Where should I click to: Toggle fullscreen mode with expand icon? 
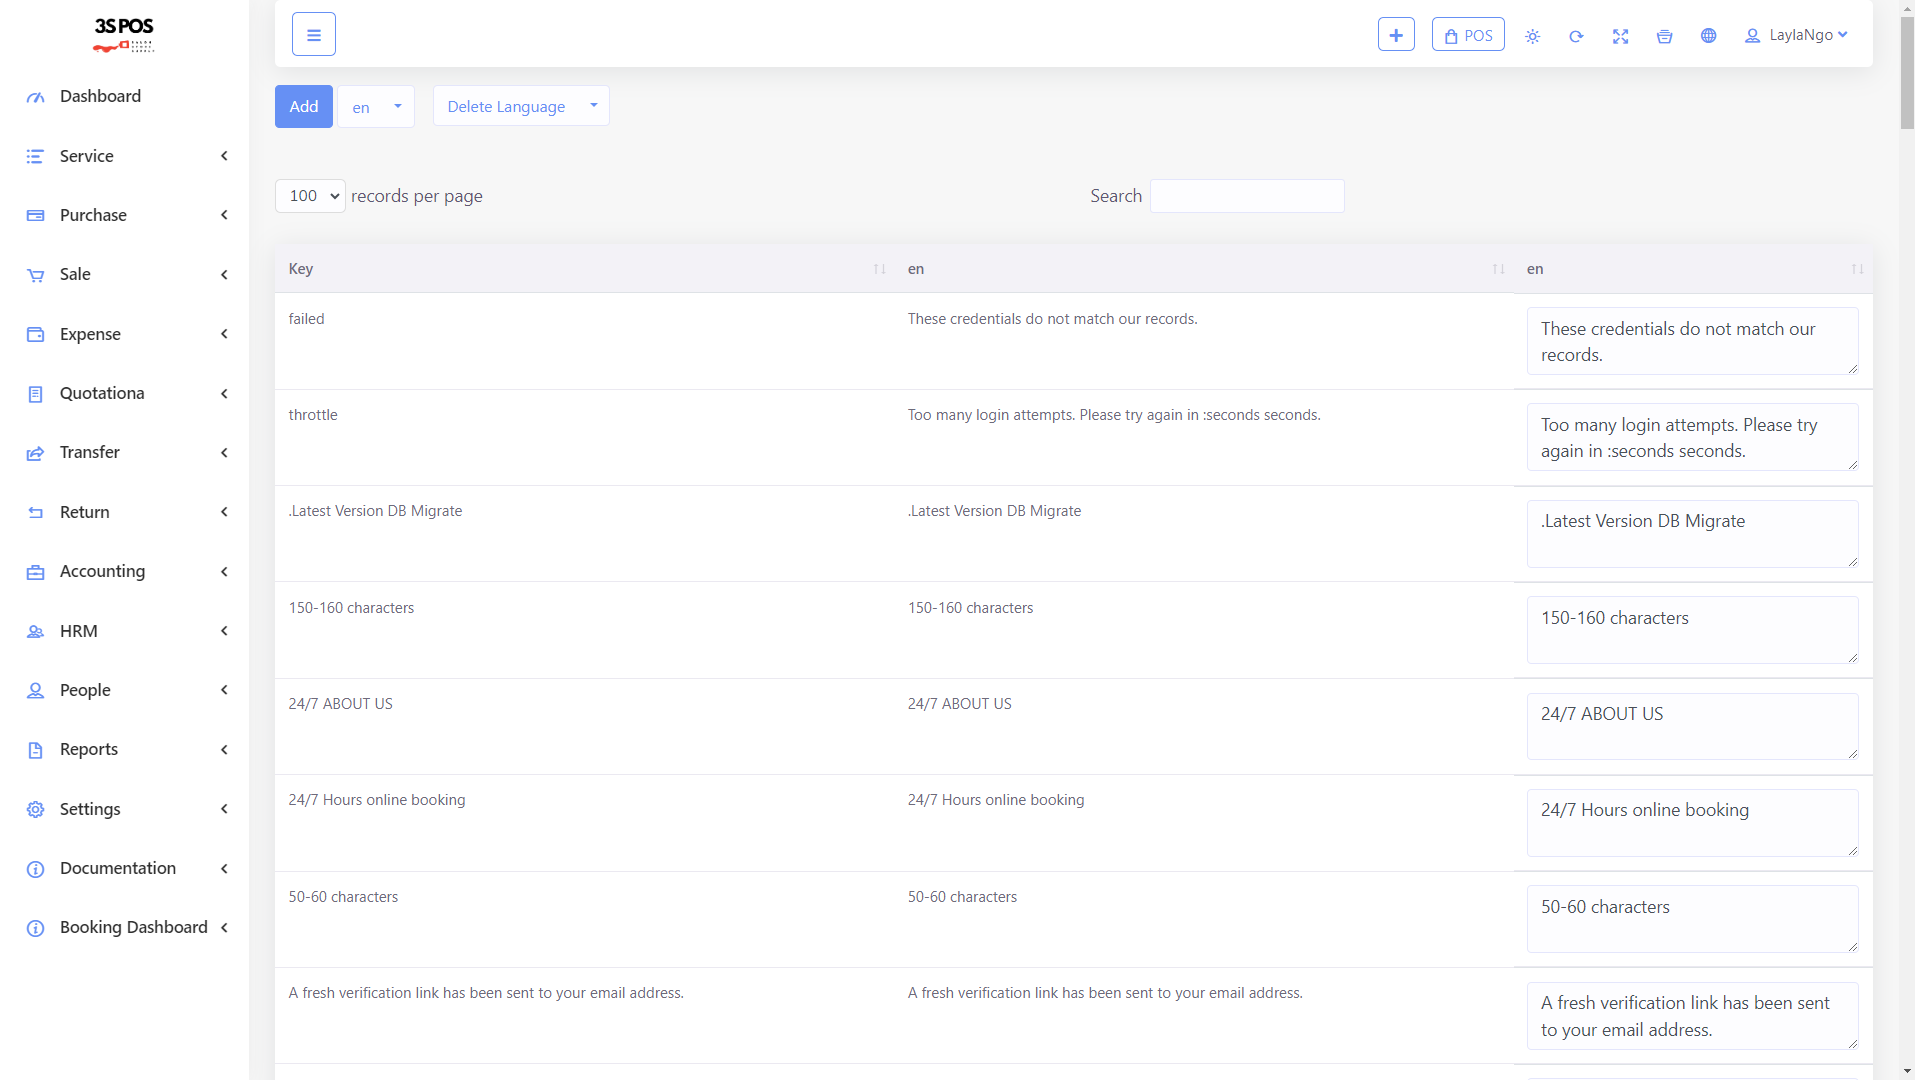point(1620,36)
